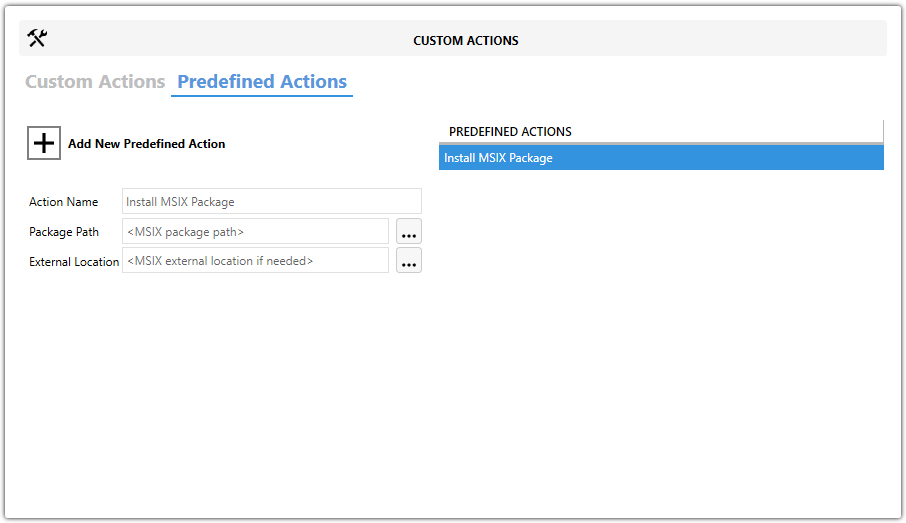Click the plus icon to add predefined action

click(x=44, y=143)
